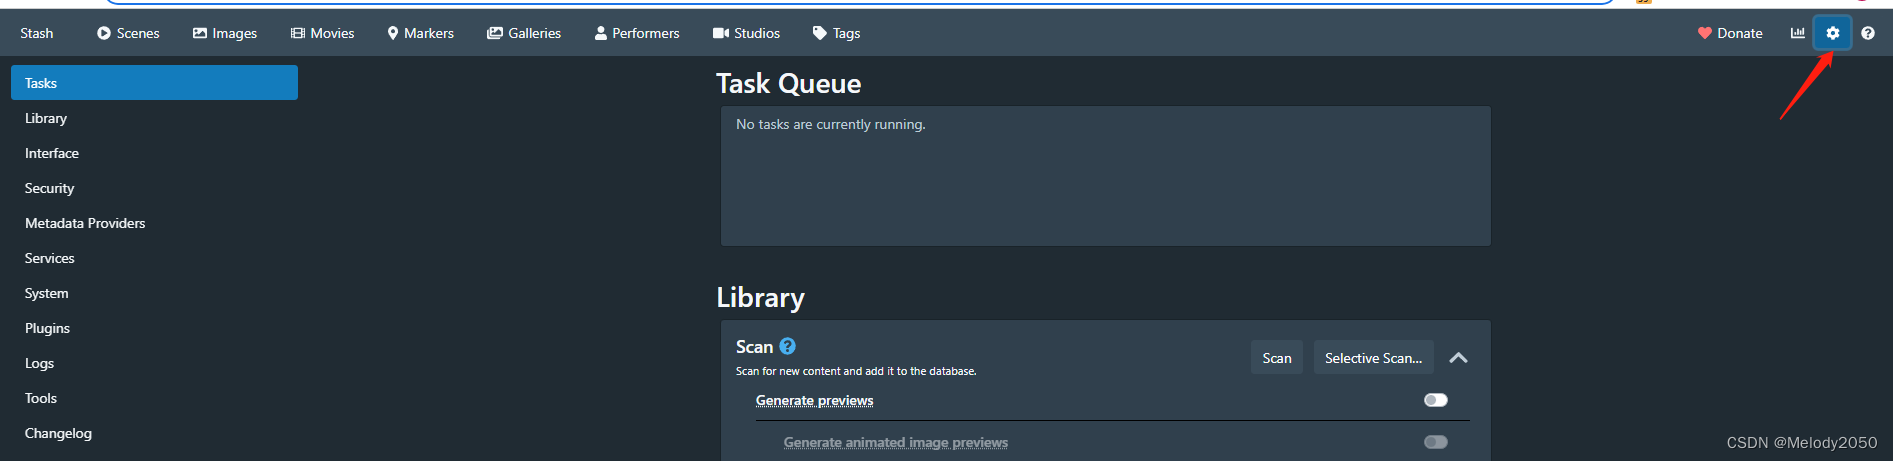Viewport: 1893px width, 461px height.
Task: Open the Images page from navbar
Action: click(x=225, y=33)
